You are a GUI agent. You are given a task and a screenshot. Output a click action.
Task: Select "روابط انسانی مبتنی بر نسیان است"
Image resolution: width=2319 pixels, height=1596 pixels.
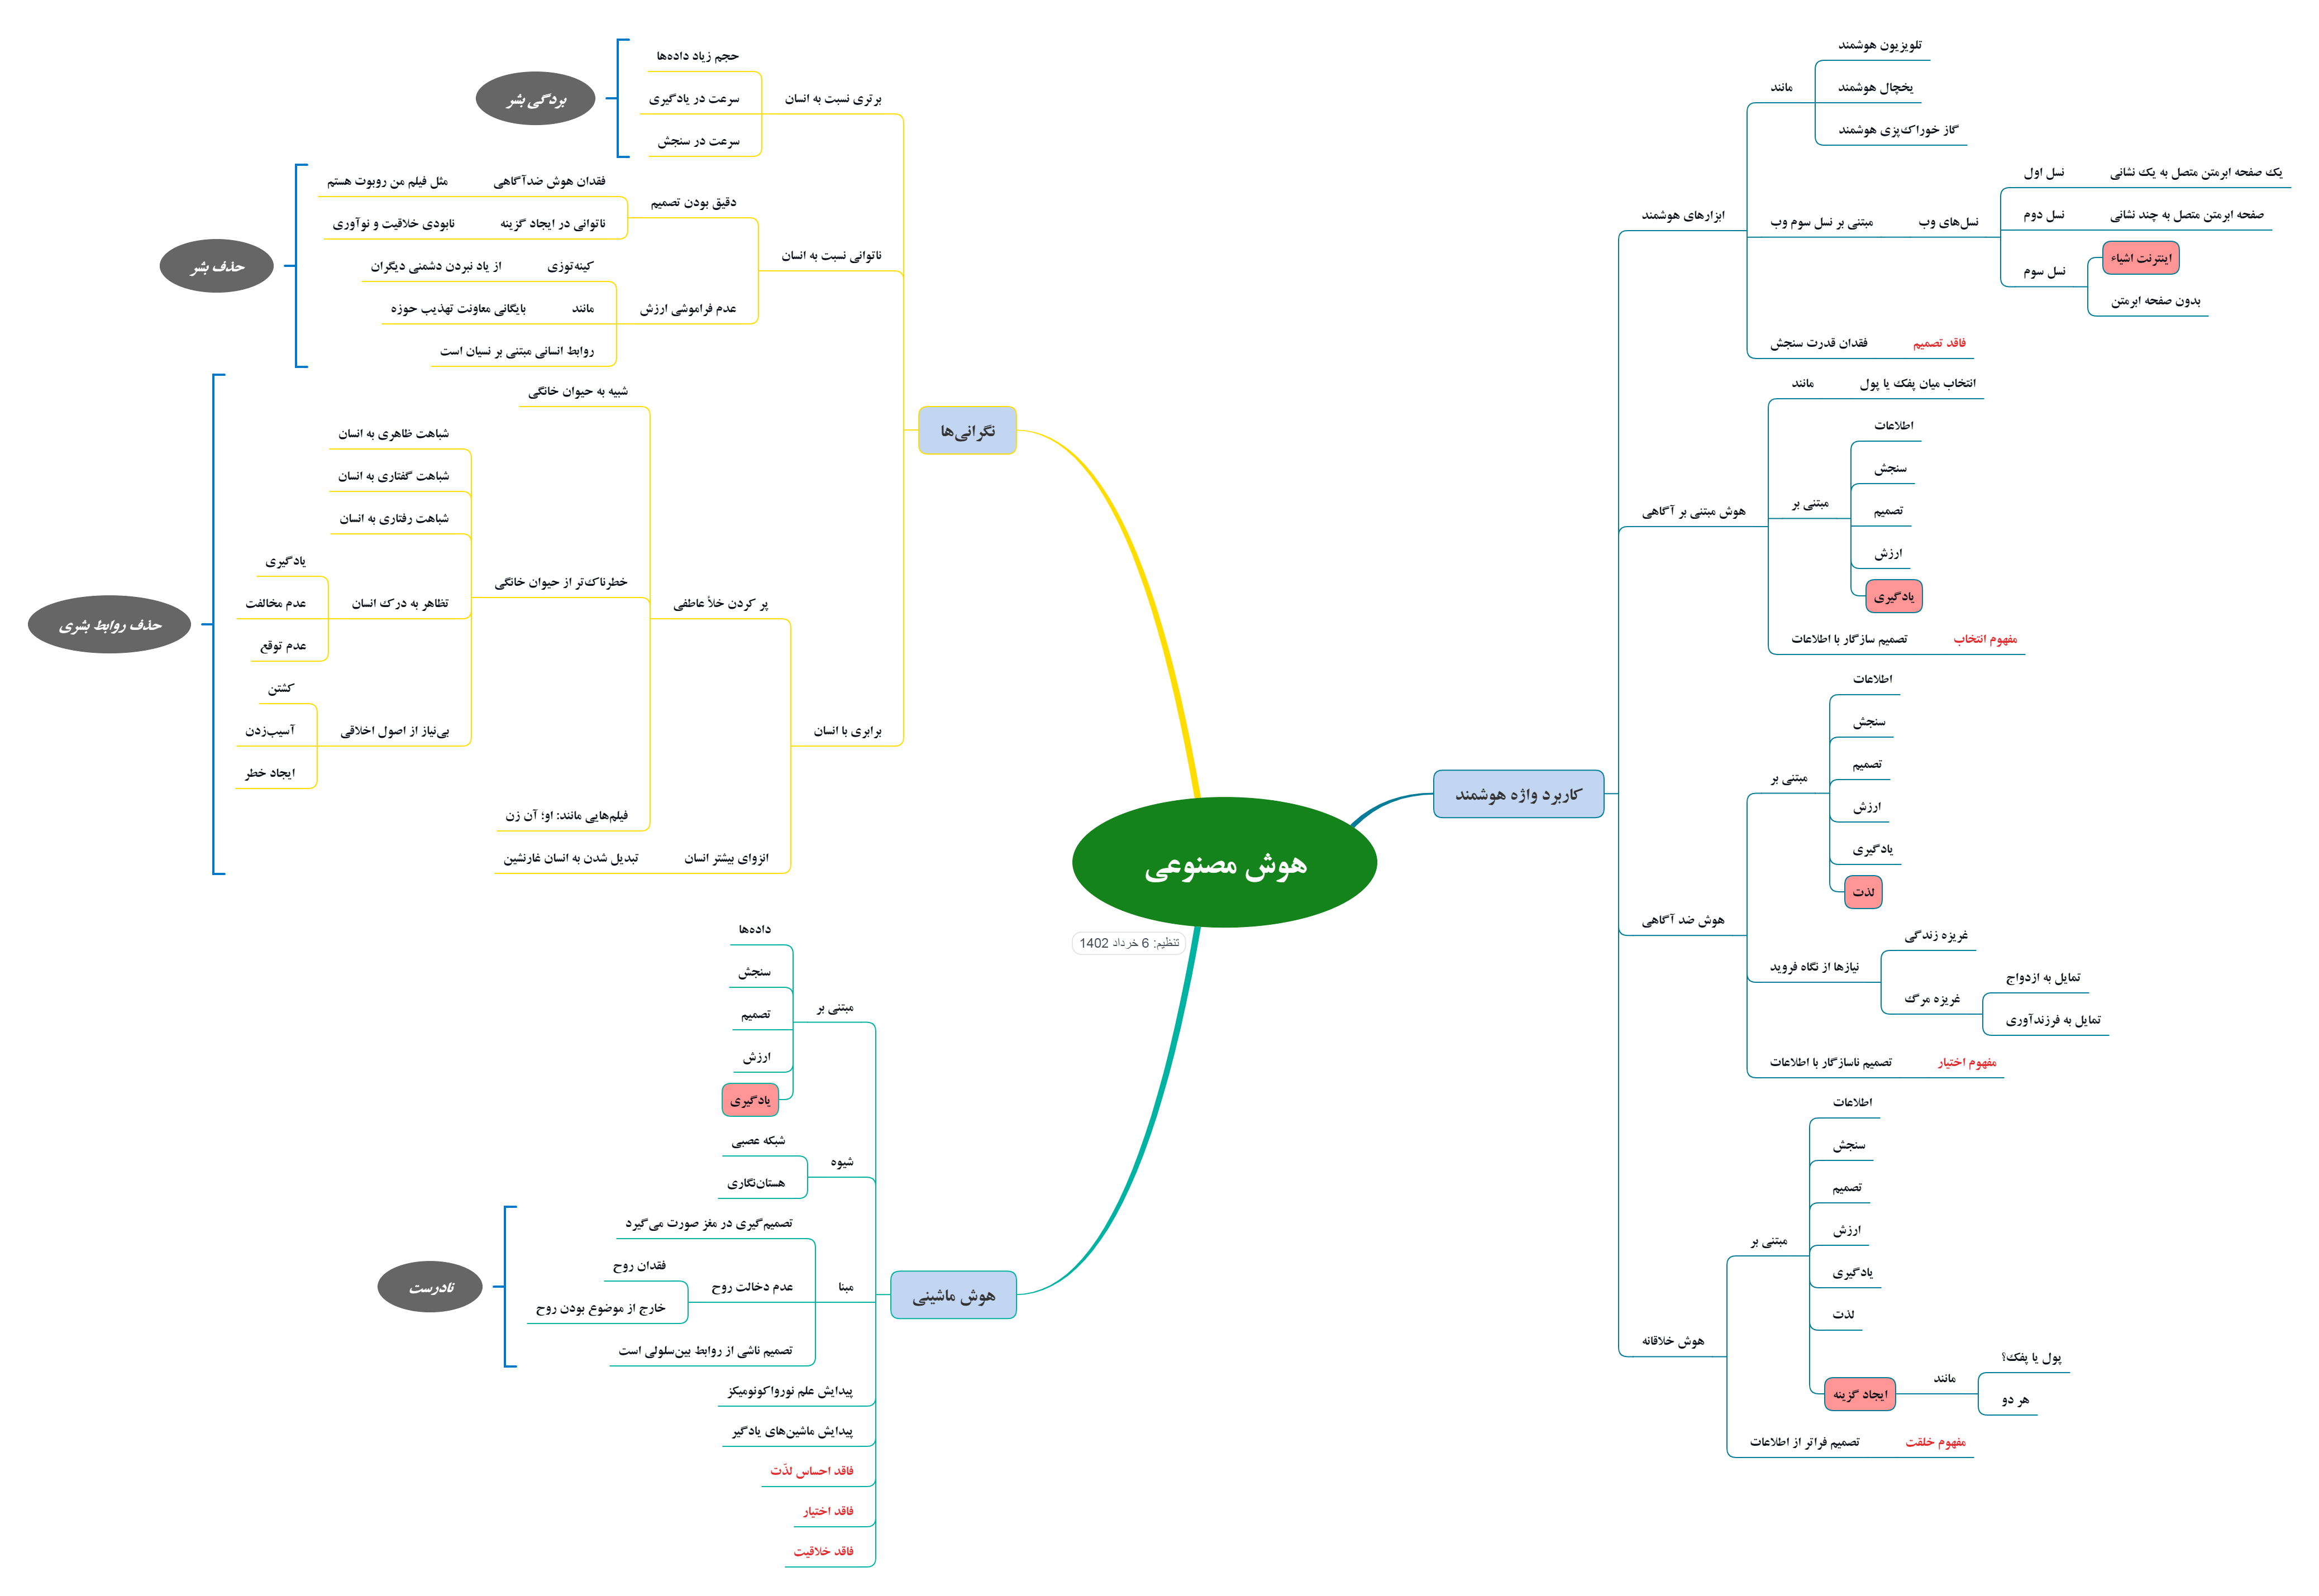[517, 351]
